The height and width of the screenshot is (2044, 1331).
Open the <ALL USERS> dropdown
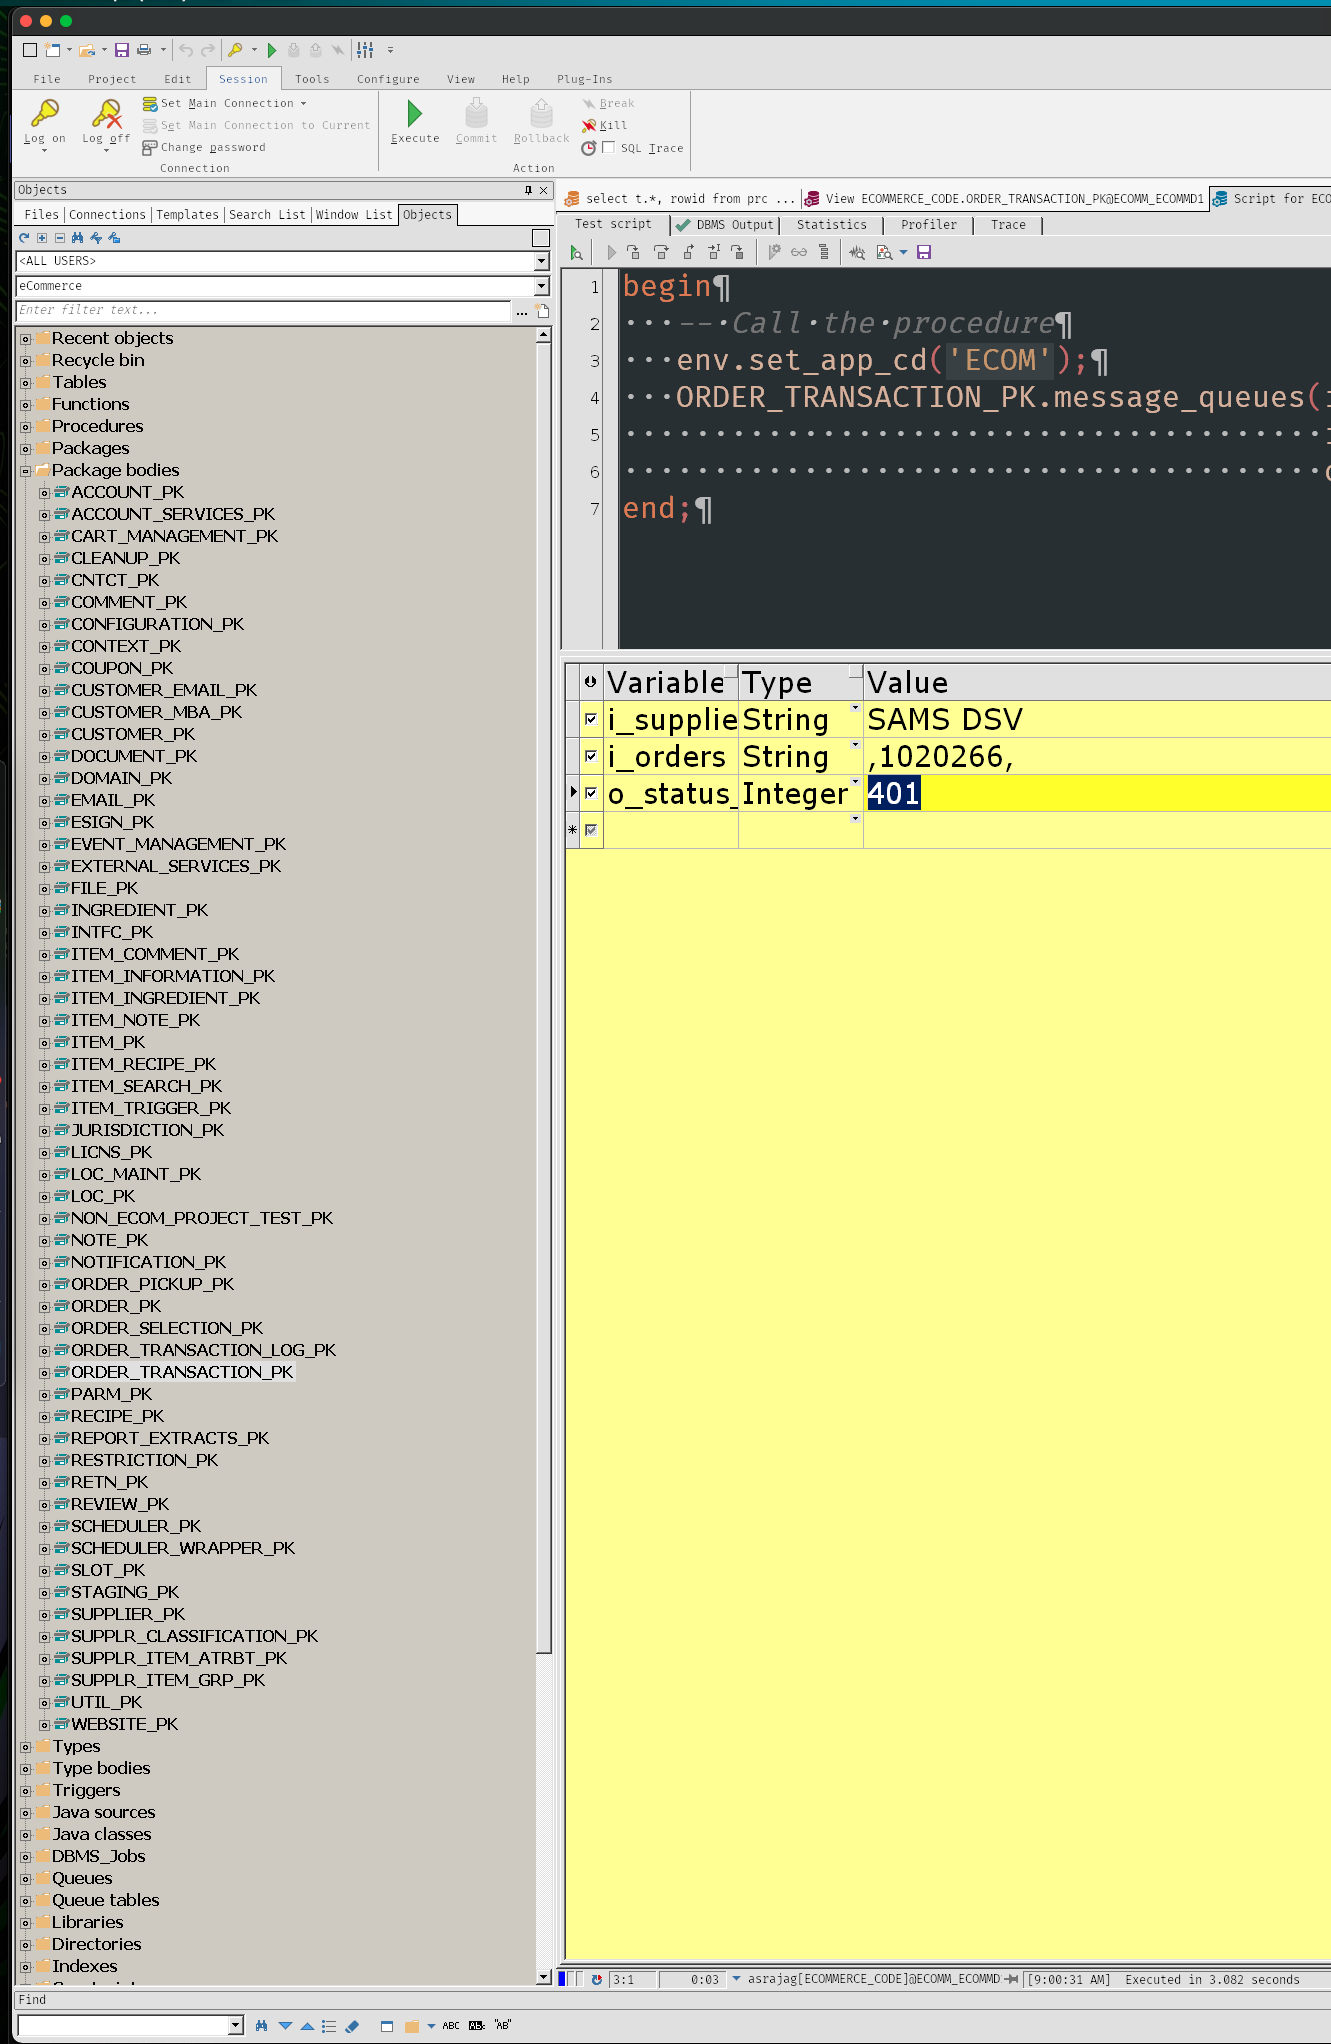point(541,261)
